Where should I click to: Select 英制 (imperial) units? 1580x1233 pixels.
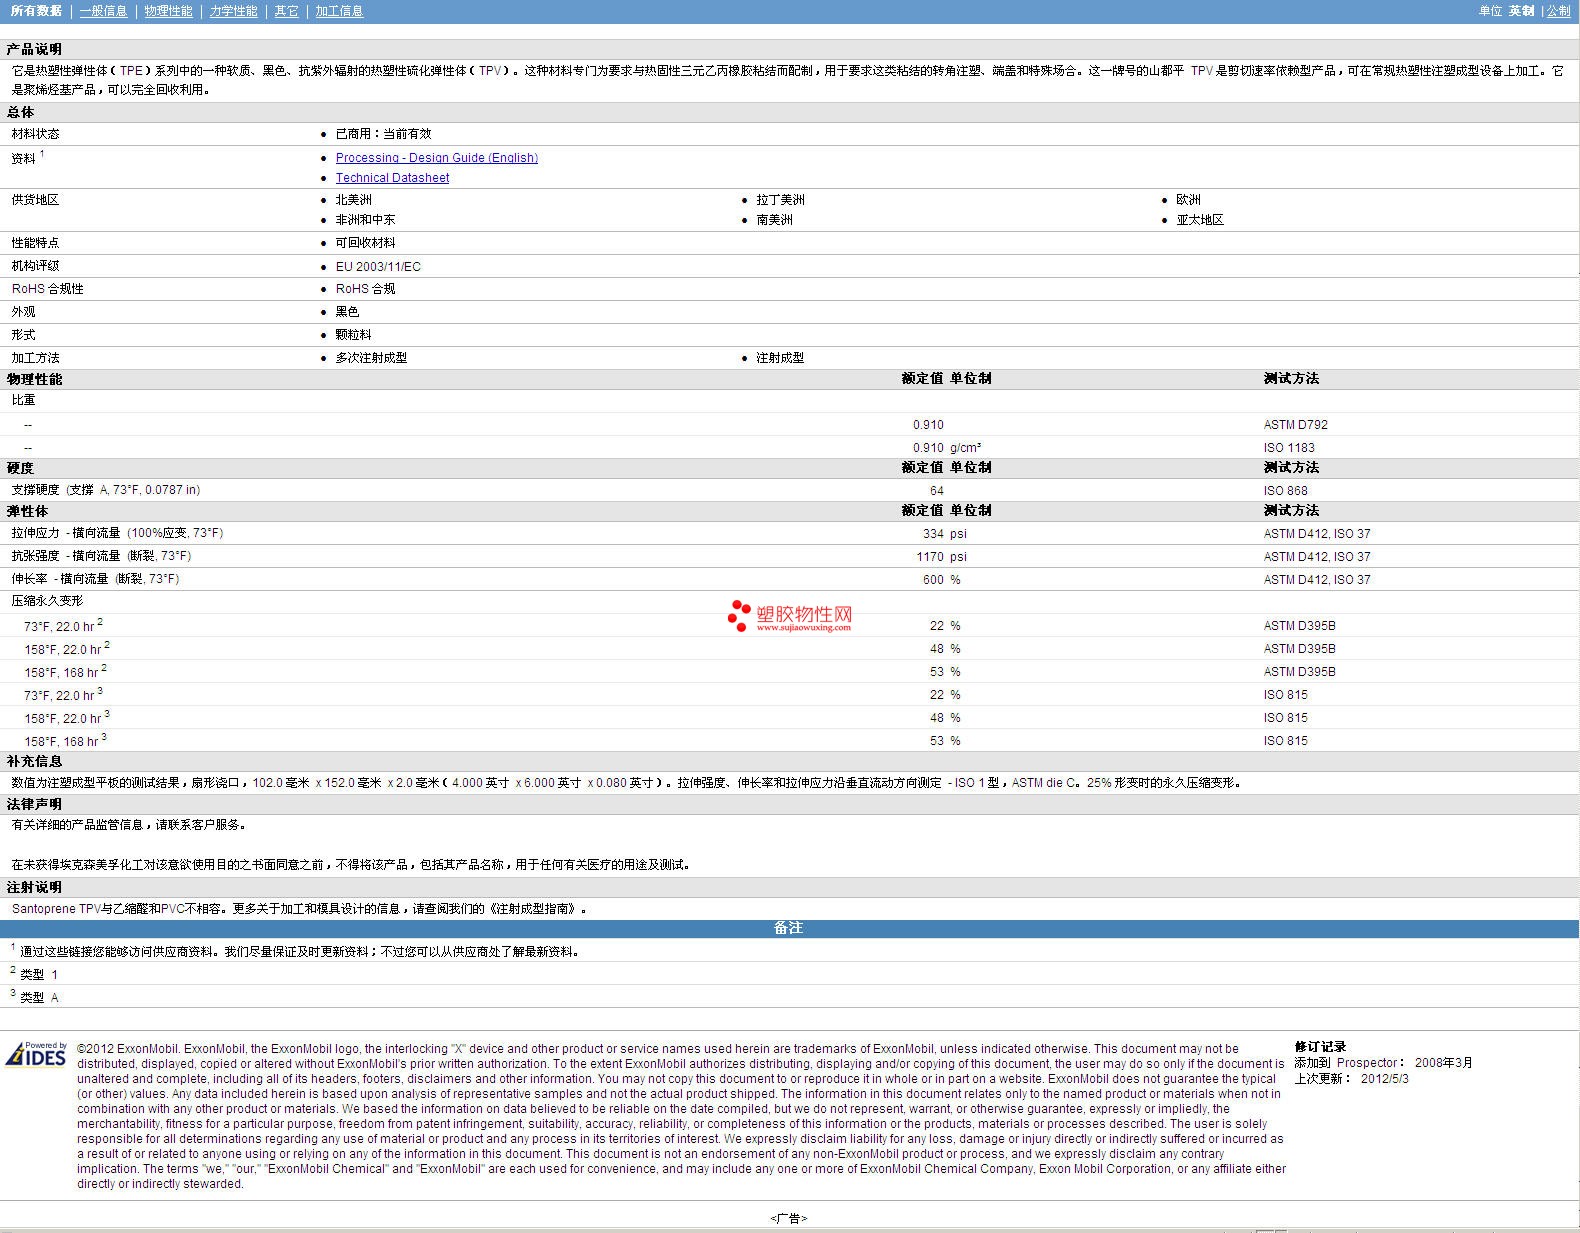click(1521, 11)
